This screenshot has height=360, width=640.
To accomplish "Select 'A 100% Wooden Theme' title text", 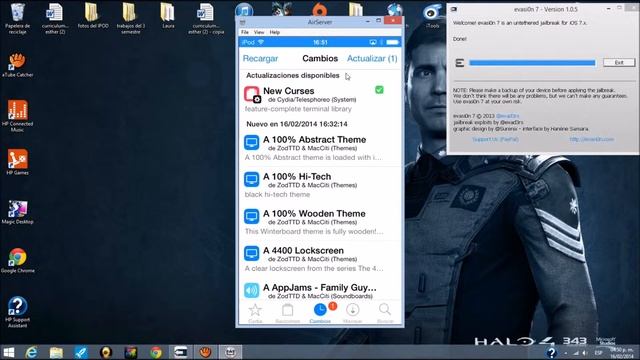I will [x=314, y=213].
